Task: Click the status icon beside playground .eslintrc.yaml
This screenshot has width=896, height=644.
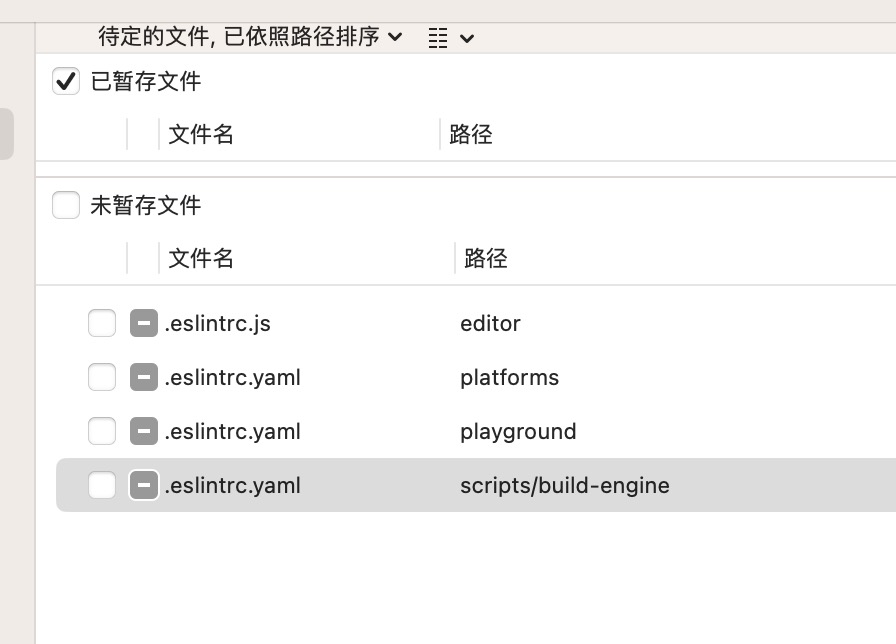Action: coord(144,431)
